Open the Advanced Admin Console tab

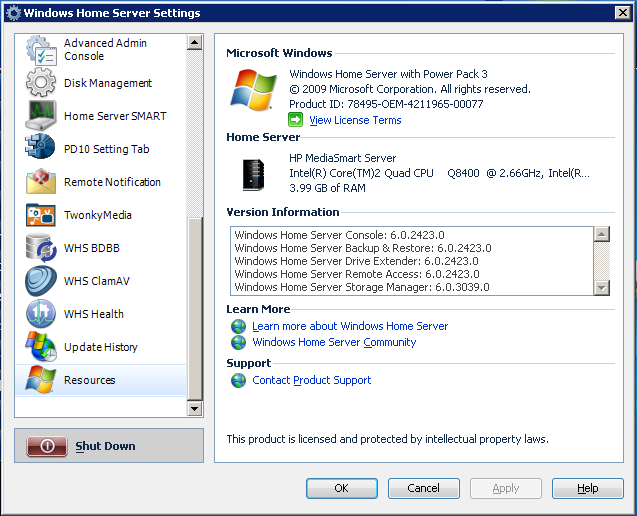(x=101, y=50)
